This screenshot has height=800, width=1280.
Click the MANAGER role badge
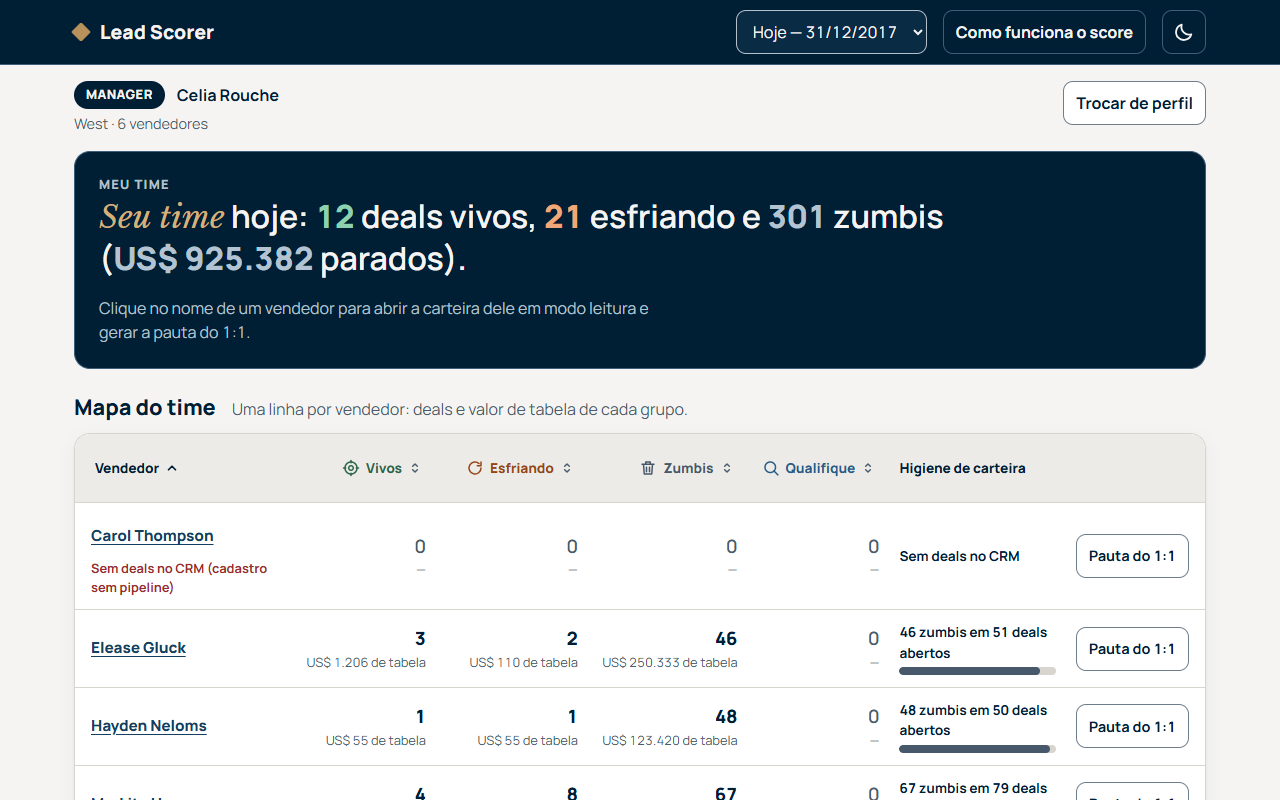coord(119,95)
